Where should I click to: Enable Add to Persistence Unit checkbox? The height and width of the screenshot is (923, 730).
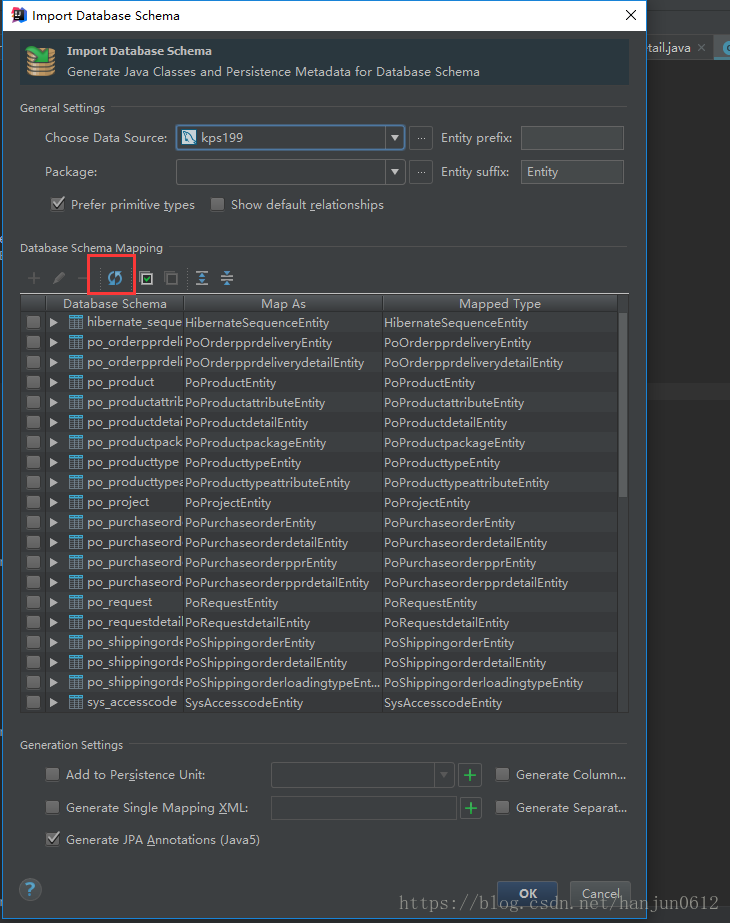(52, 774)
